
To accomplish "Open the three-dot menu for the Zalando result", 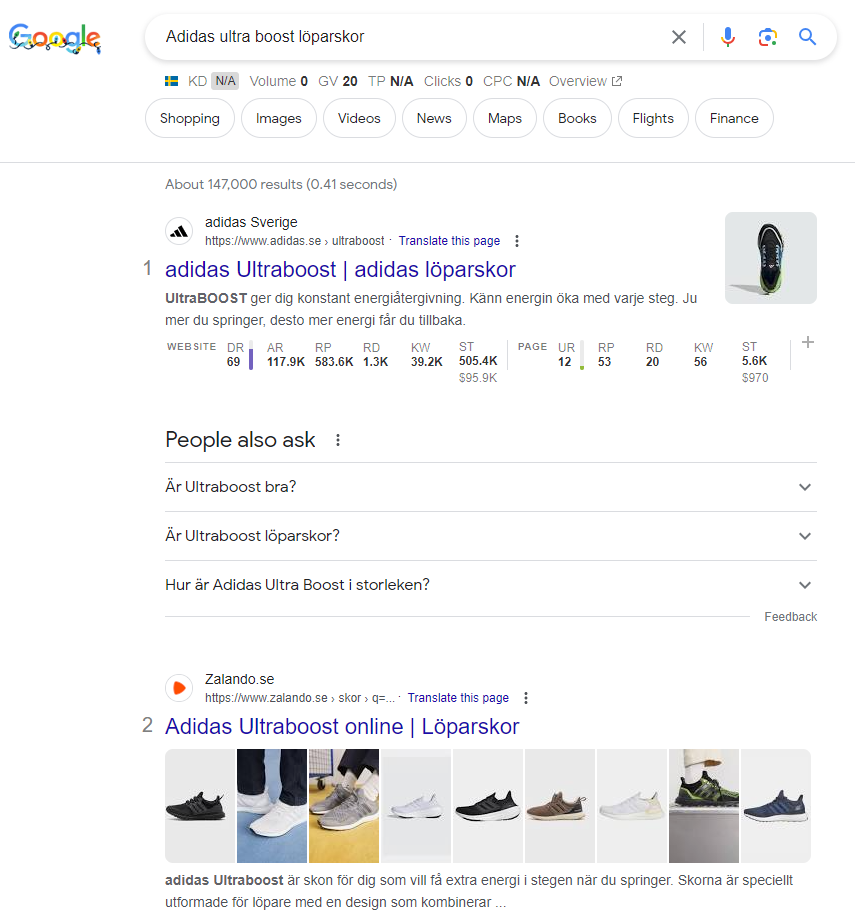I will [526, 698].
